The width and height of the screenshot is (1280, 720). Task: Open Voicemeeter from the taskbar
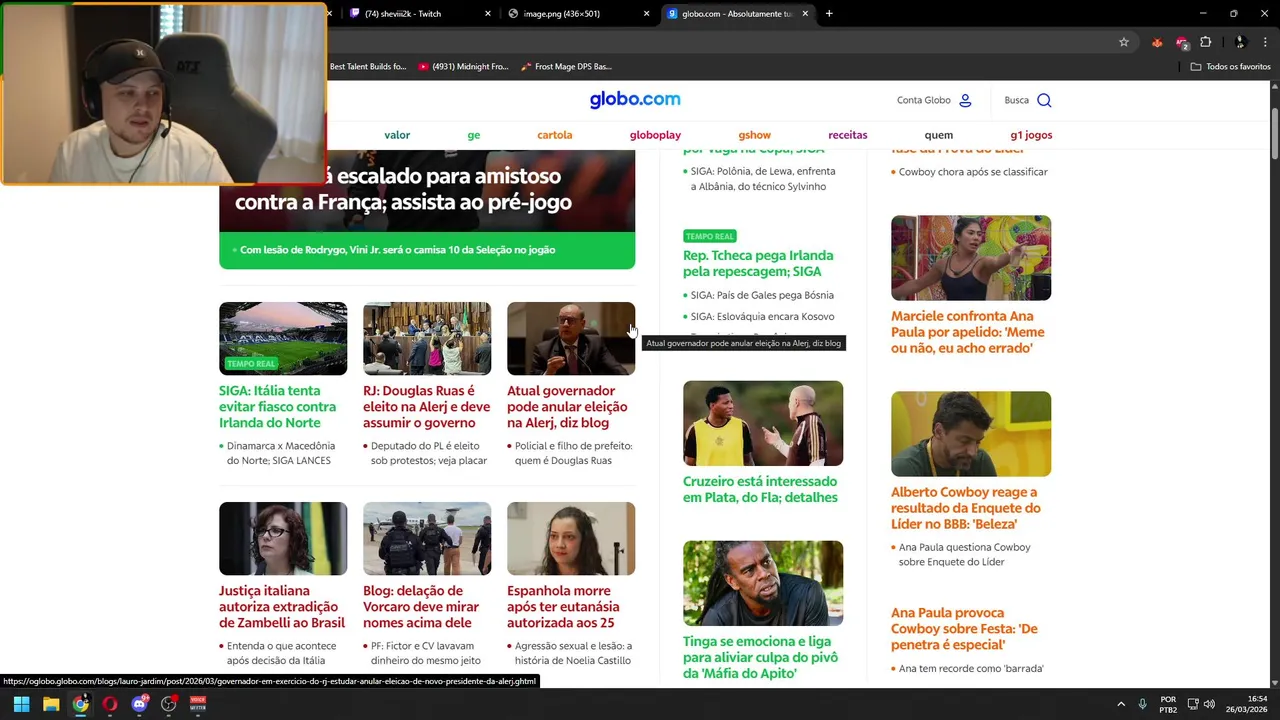point(198,704)
